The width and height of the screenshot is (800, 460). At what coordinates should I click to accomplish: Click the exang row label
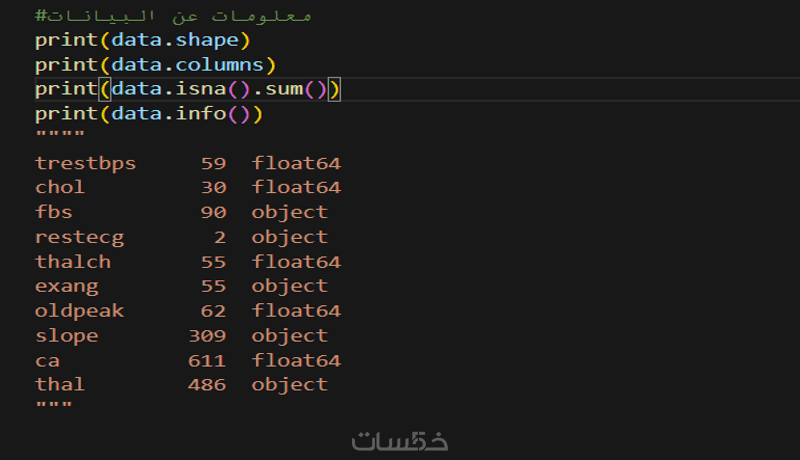click(x=67, y=286)
